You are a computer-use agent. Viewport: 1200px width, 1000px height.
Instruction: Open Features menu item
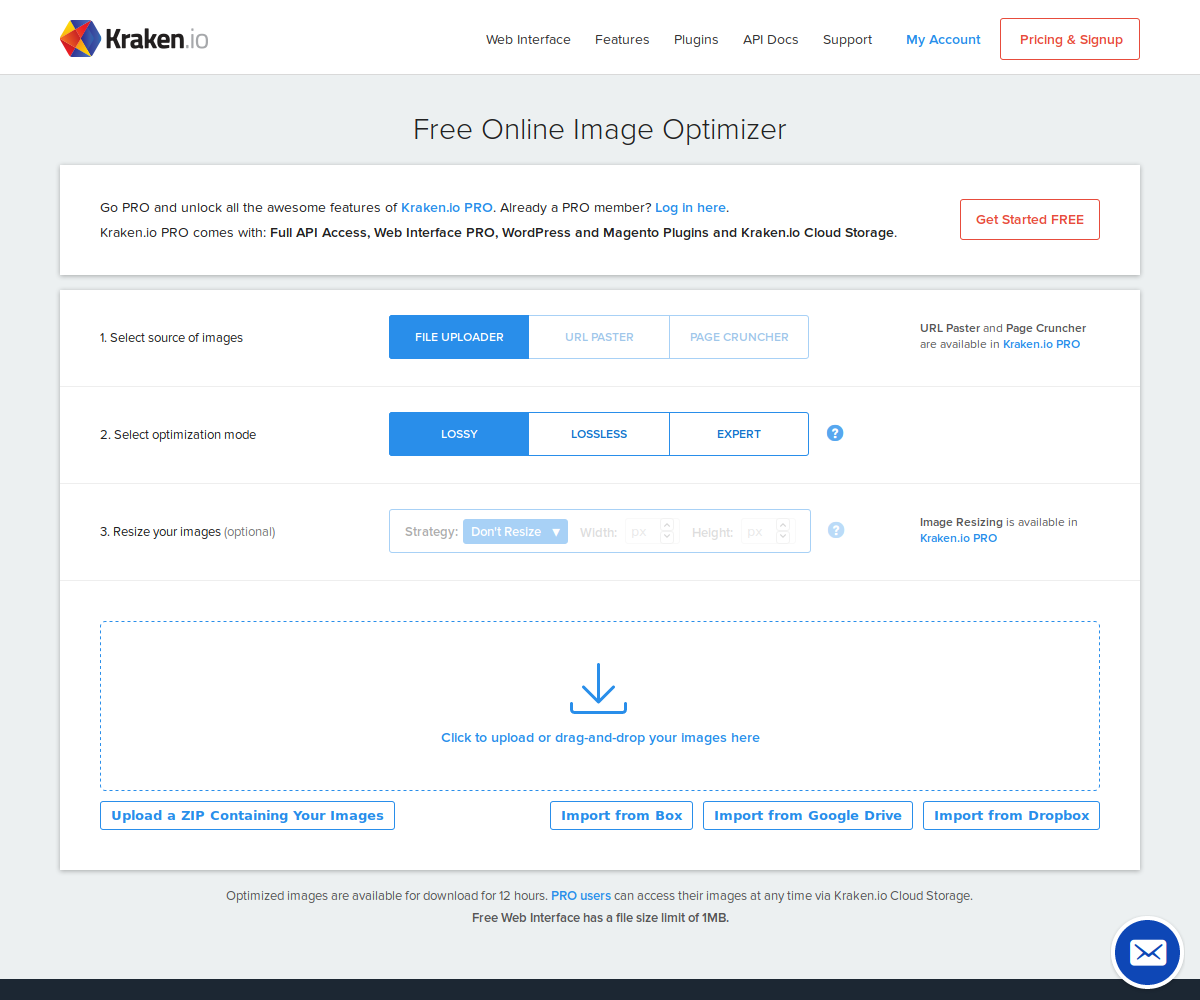coord(622,40)
